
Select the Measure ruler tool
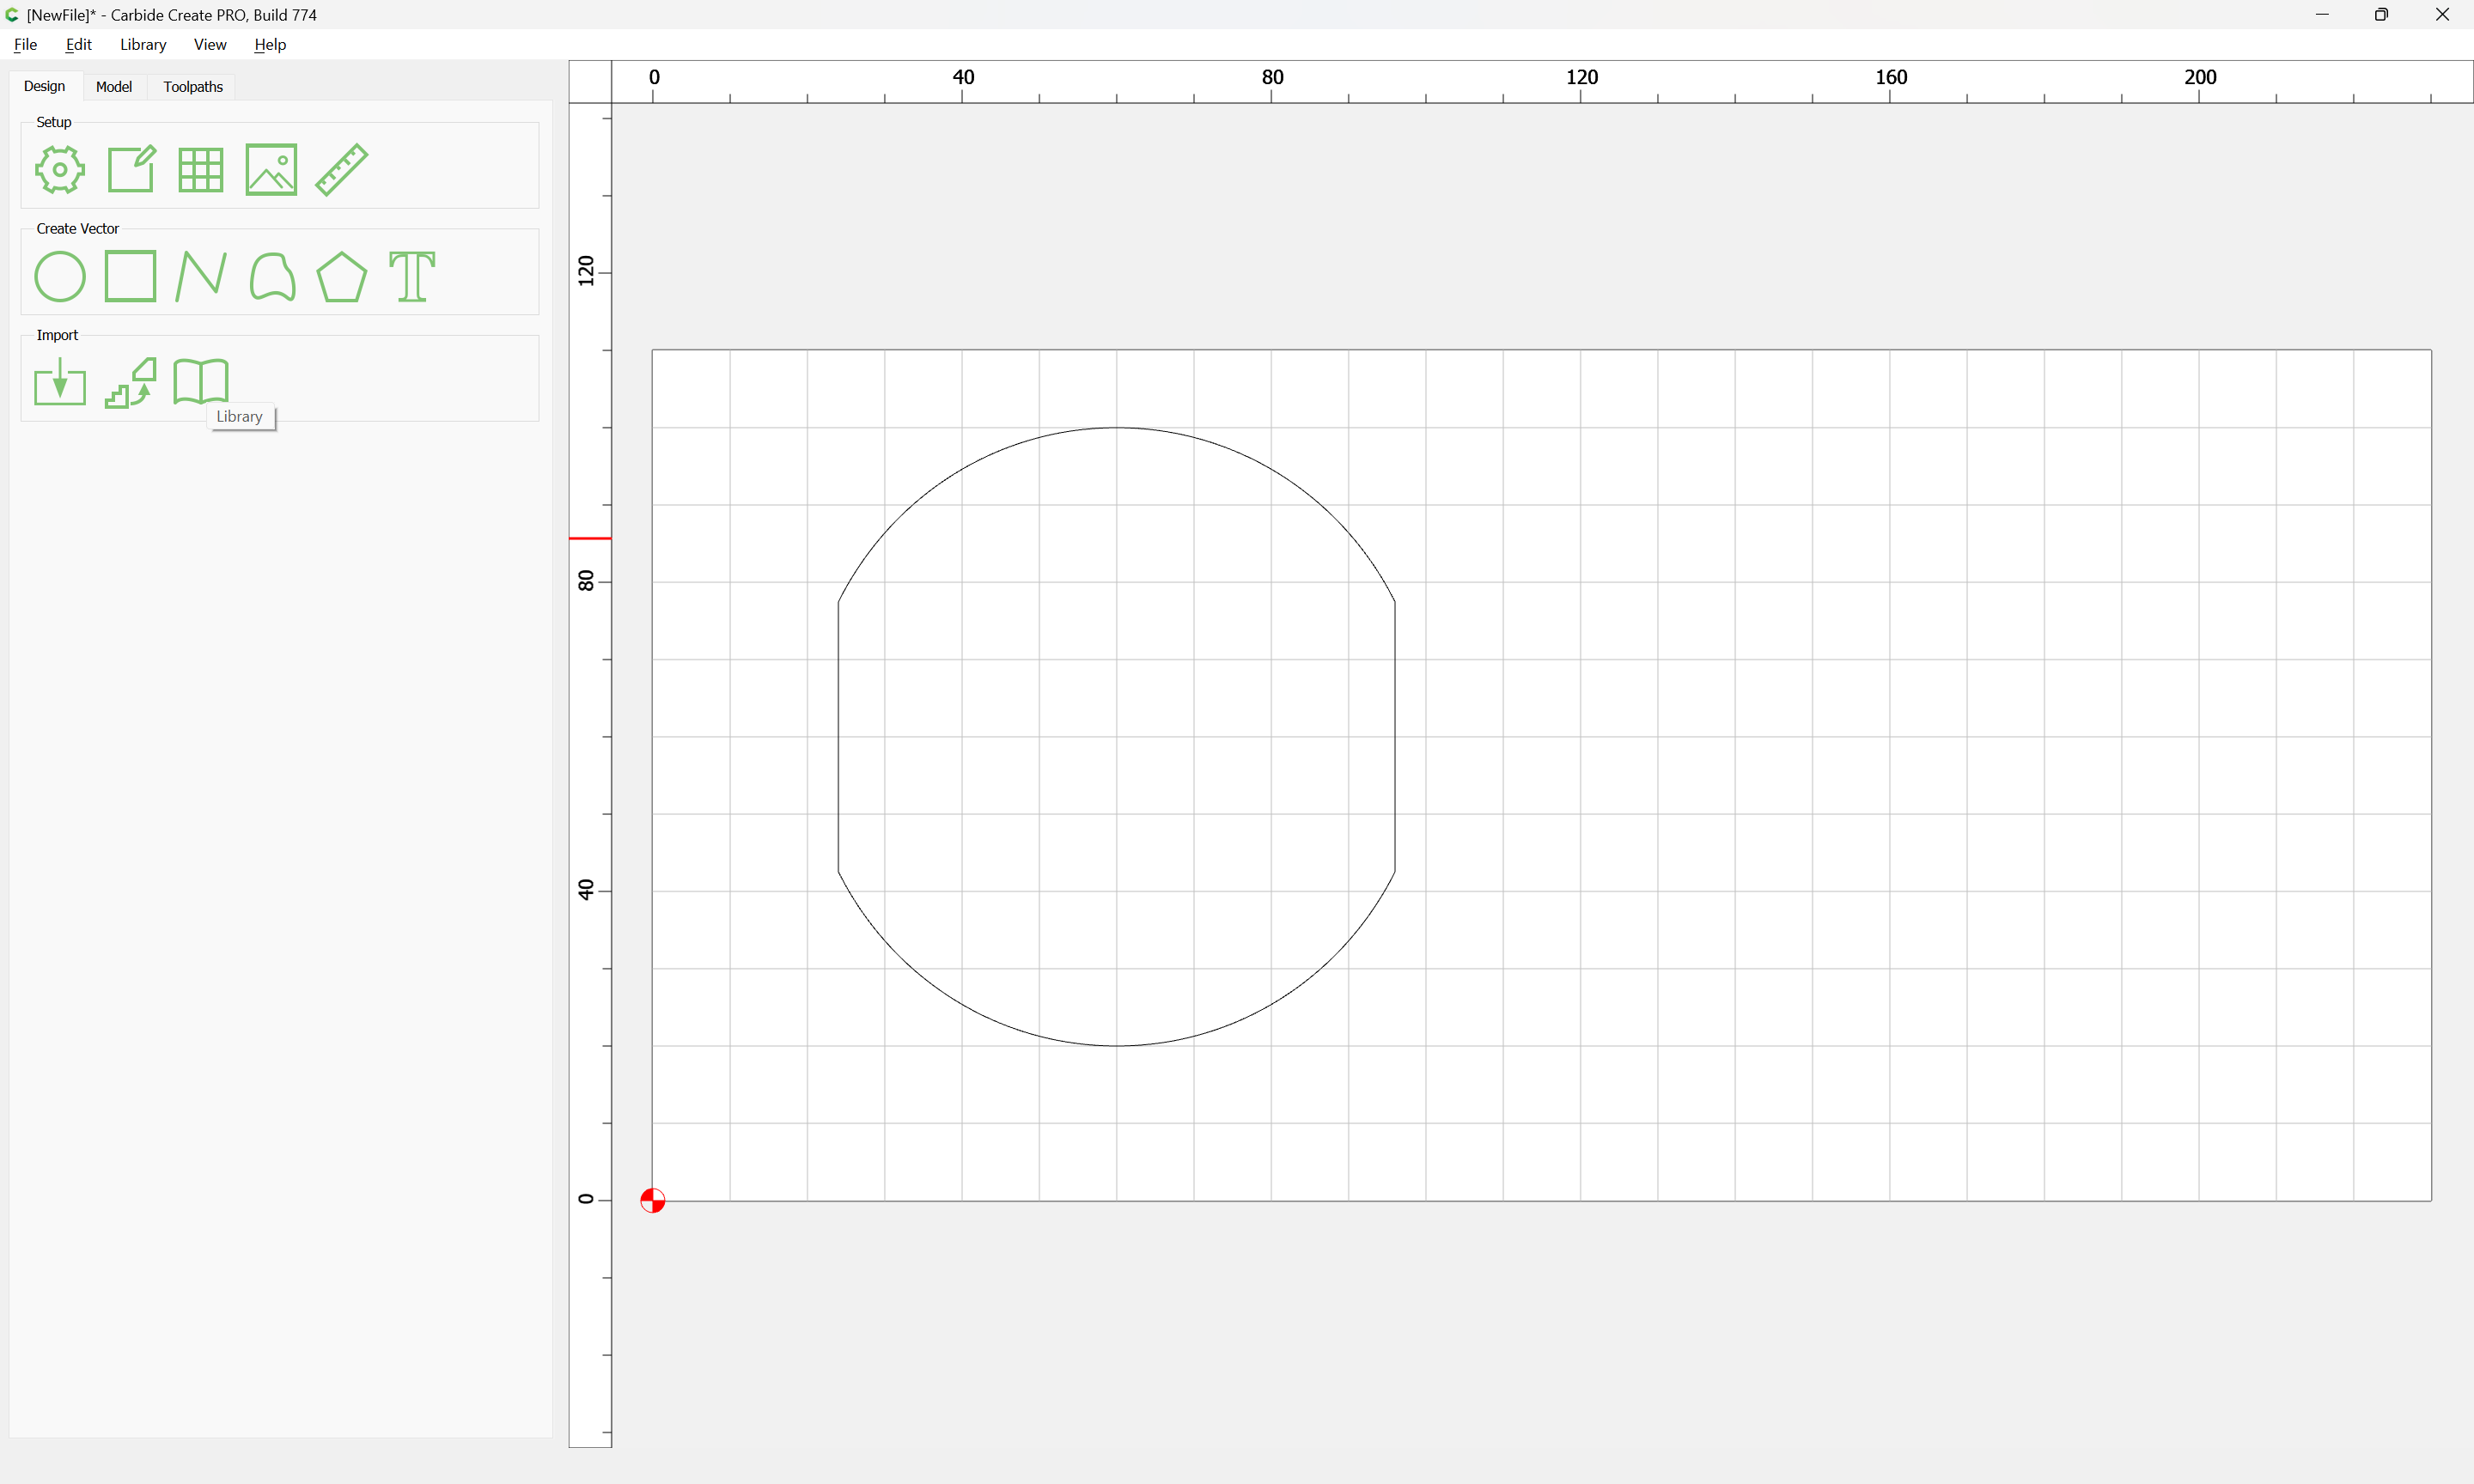tap(342, 169)
